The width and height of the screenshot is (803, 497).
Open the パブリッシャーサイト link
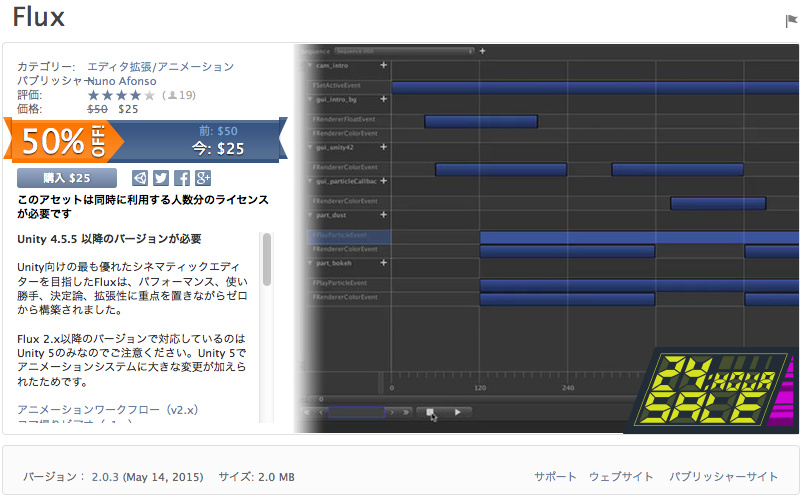point(724,477)
